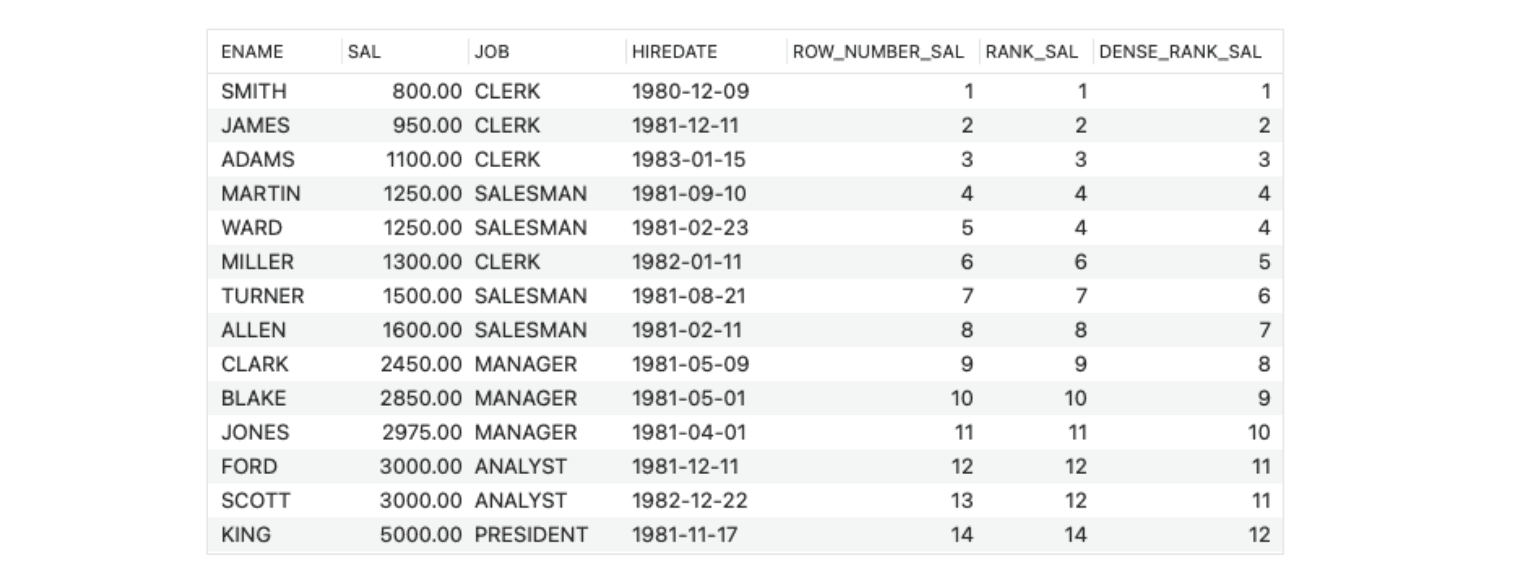Click the TURNER name cell
The height and width of the screenshot is (580, 1518).
pyautogui.click(x=263, y=296)
